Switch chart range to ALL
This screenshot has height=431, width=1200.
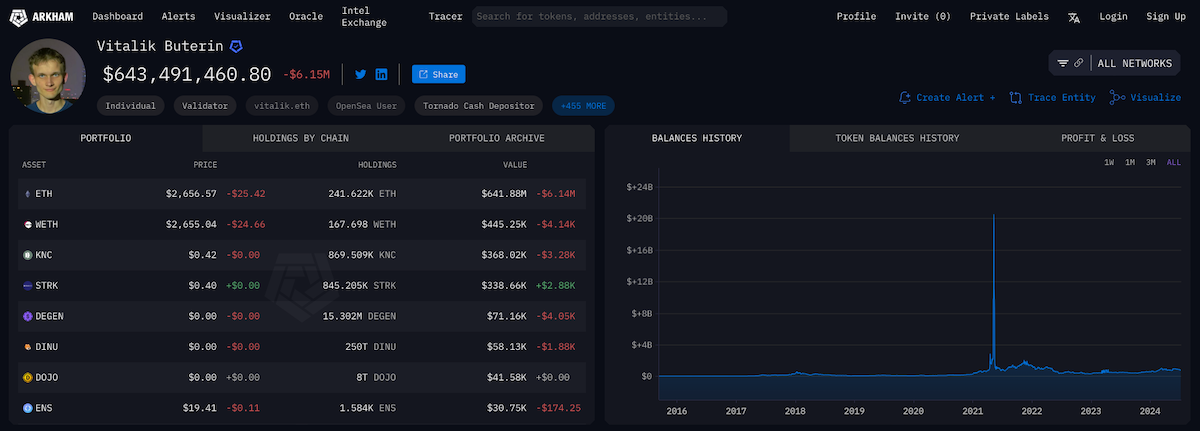tap(1173, 162)
